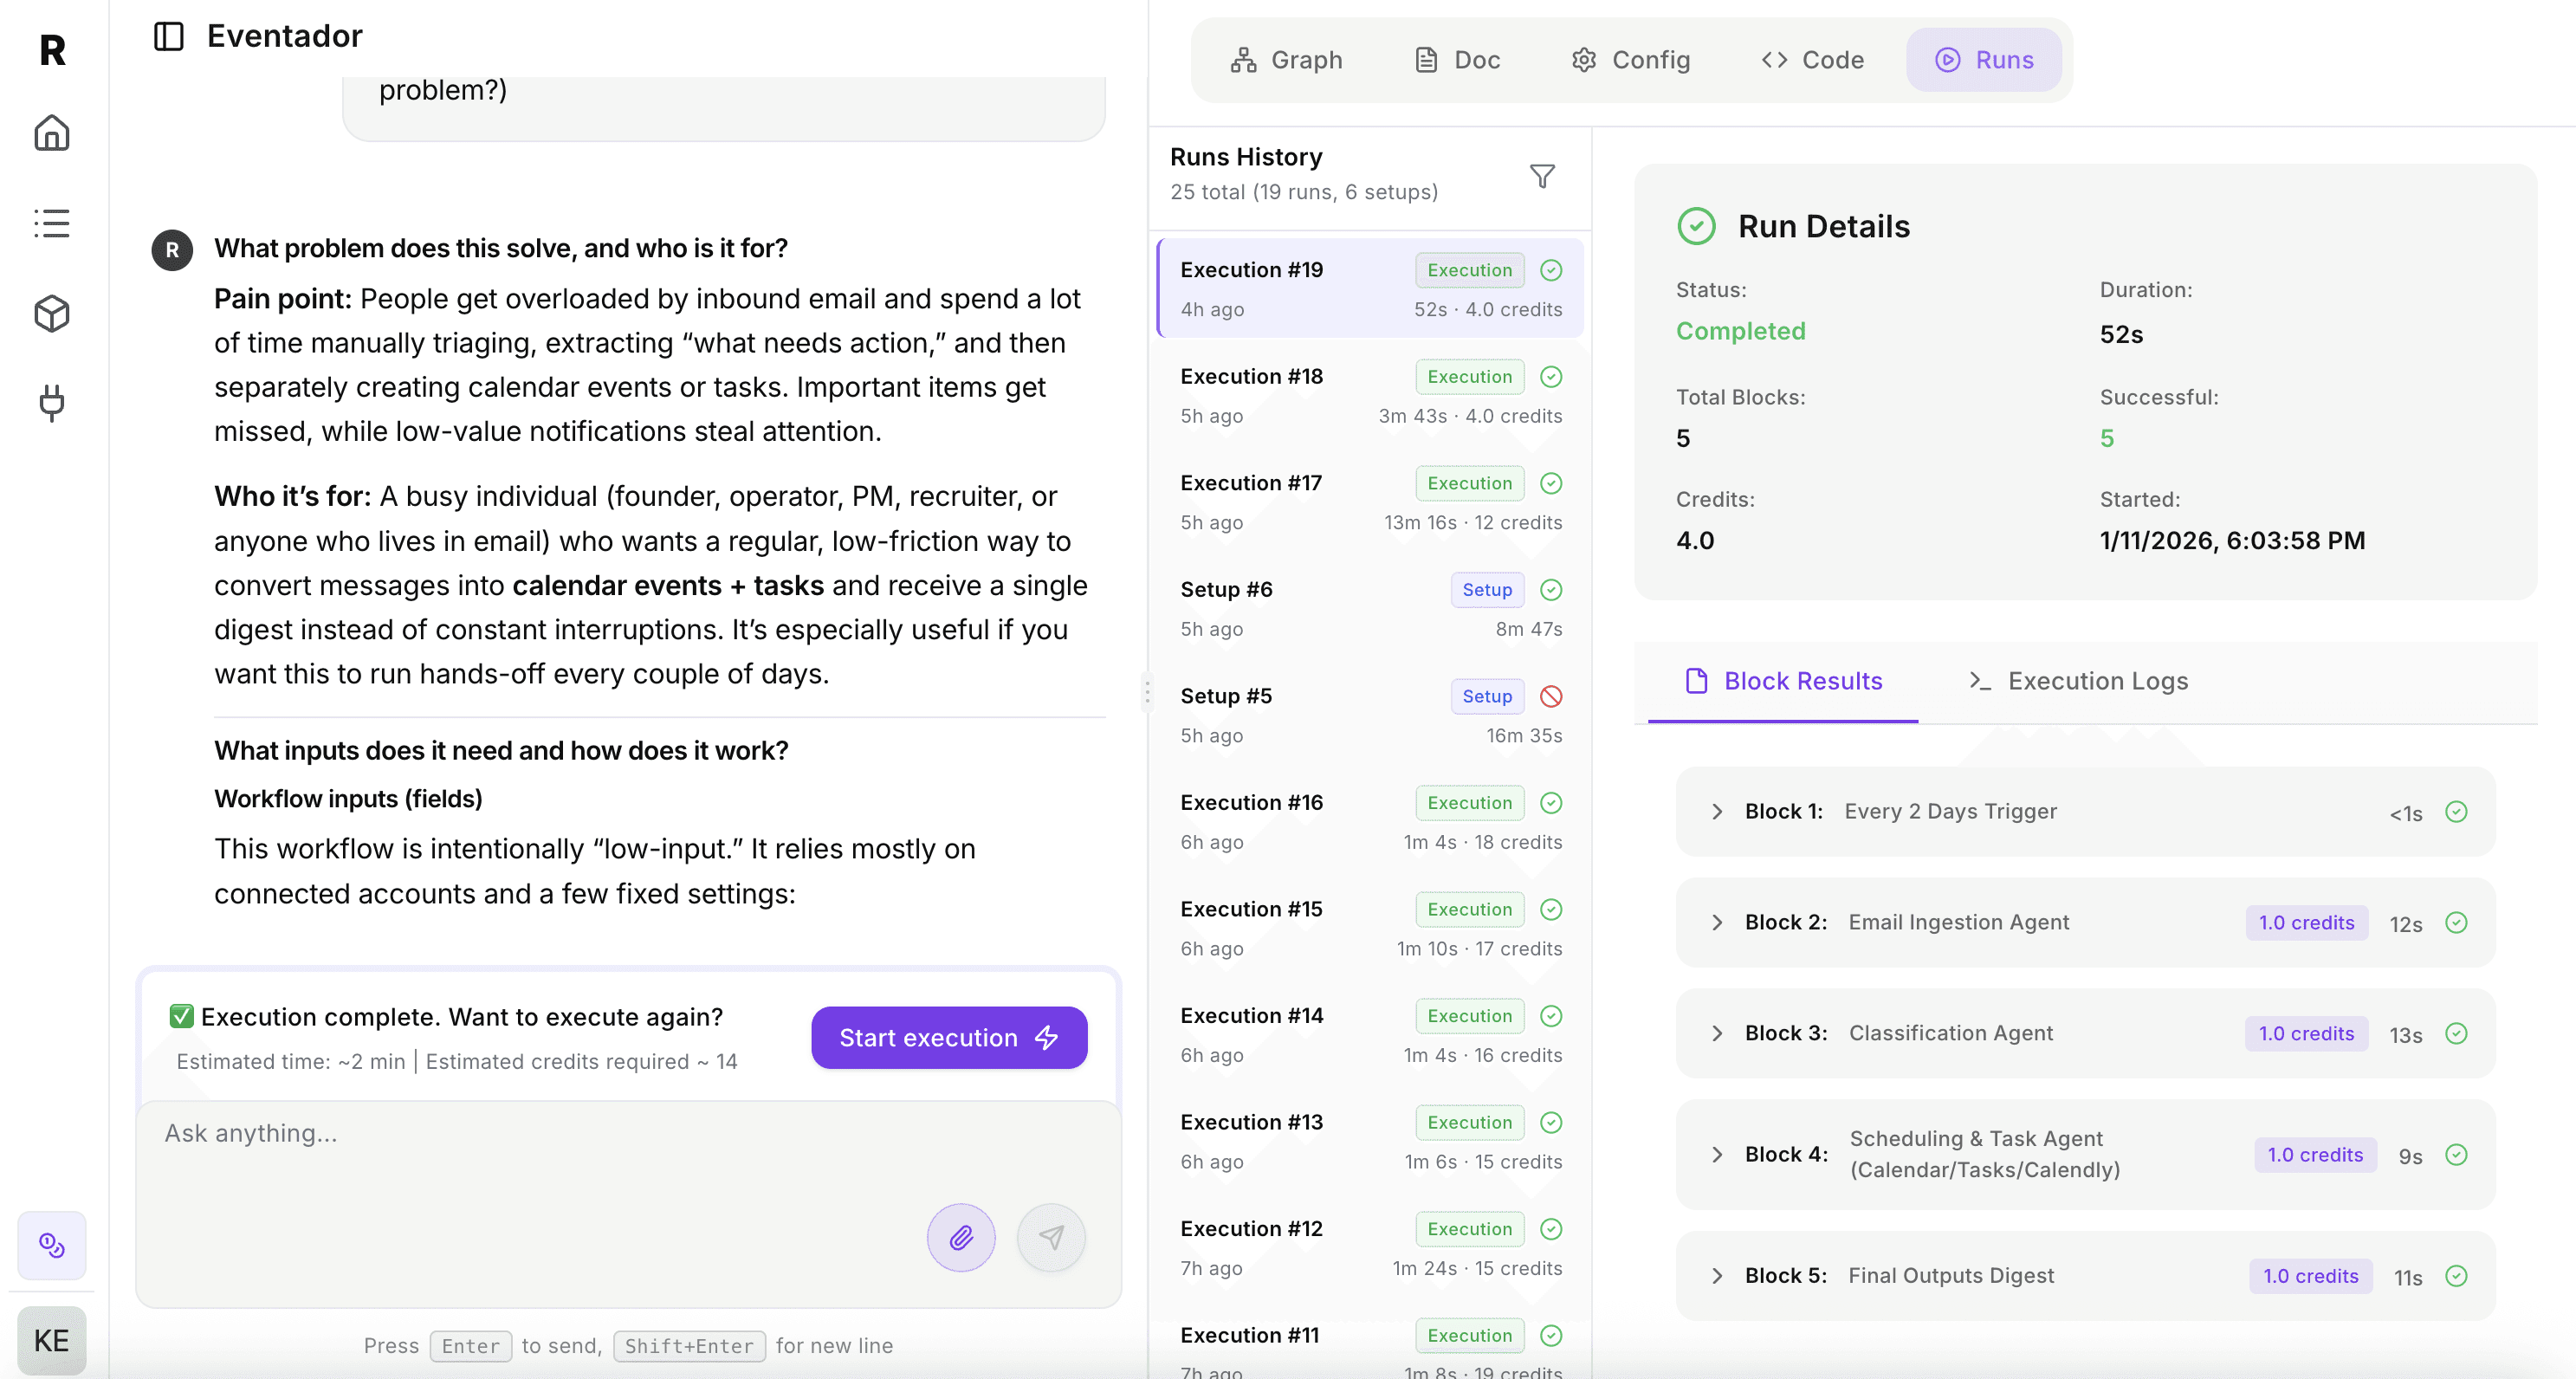This screenshot has width=2576, height=1379.
Task: Toggle the sidebar panel icon beside Eventador
Action: tap(168, 36)
